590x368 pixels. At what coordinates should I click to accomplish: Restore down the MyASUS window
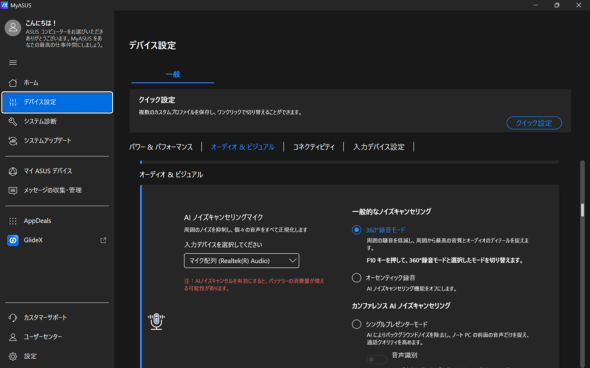(557, 5)
